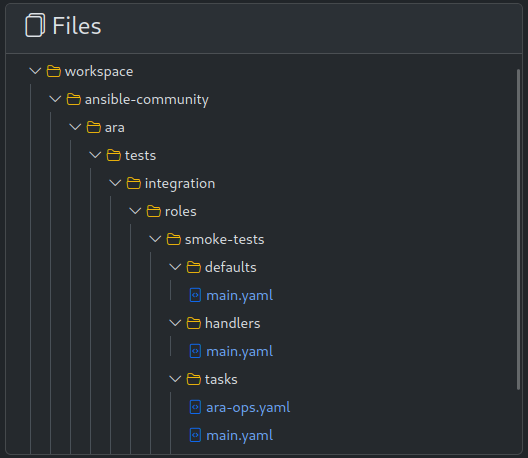Collapse the handlers folder chevron

(x=175, y=323)
